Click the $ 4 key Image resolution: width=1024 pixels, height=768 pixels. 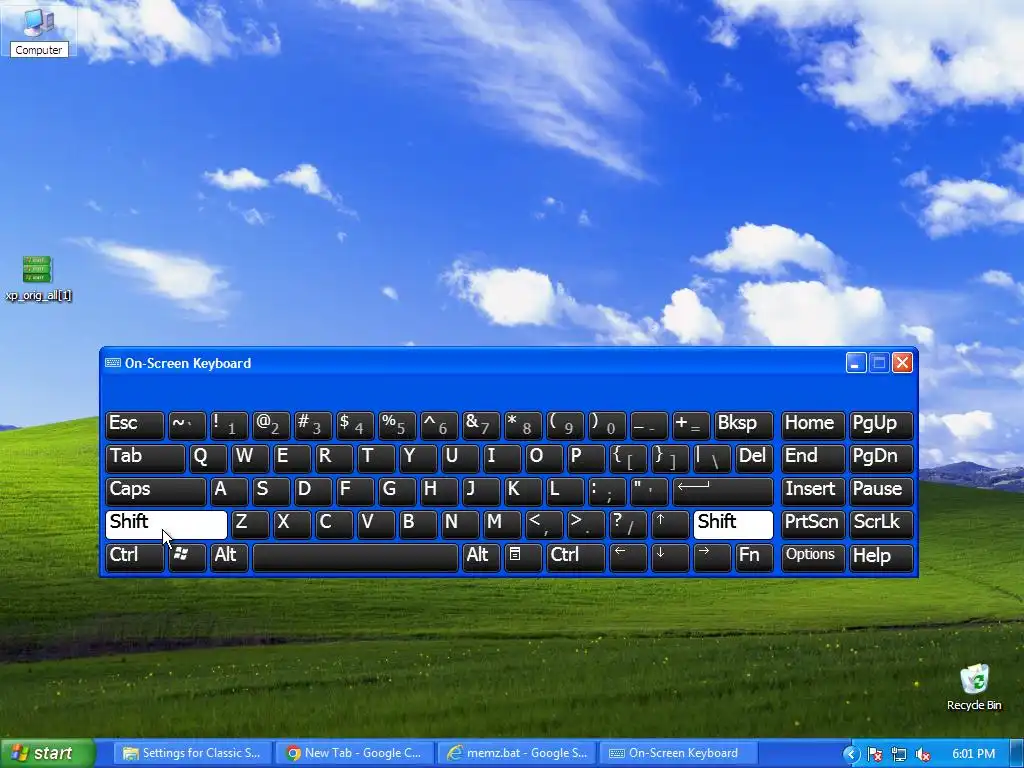(355, 425)
